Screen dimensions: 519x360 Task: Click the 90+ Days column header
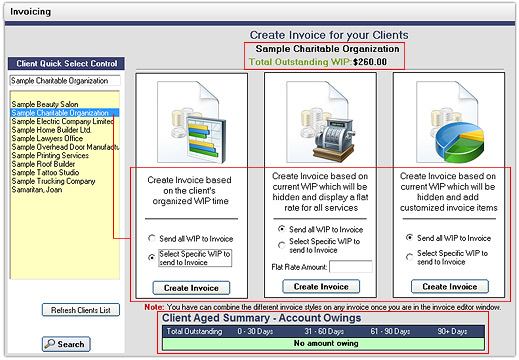click(452, 331)
